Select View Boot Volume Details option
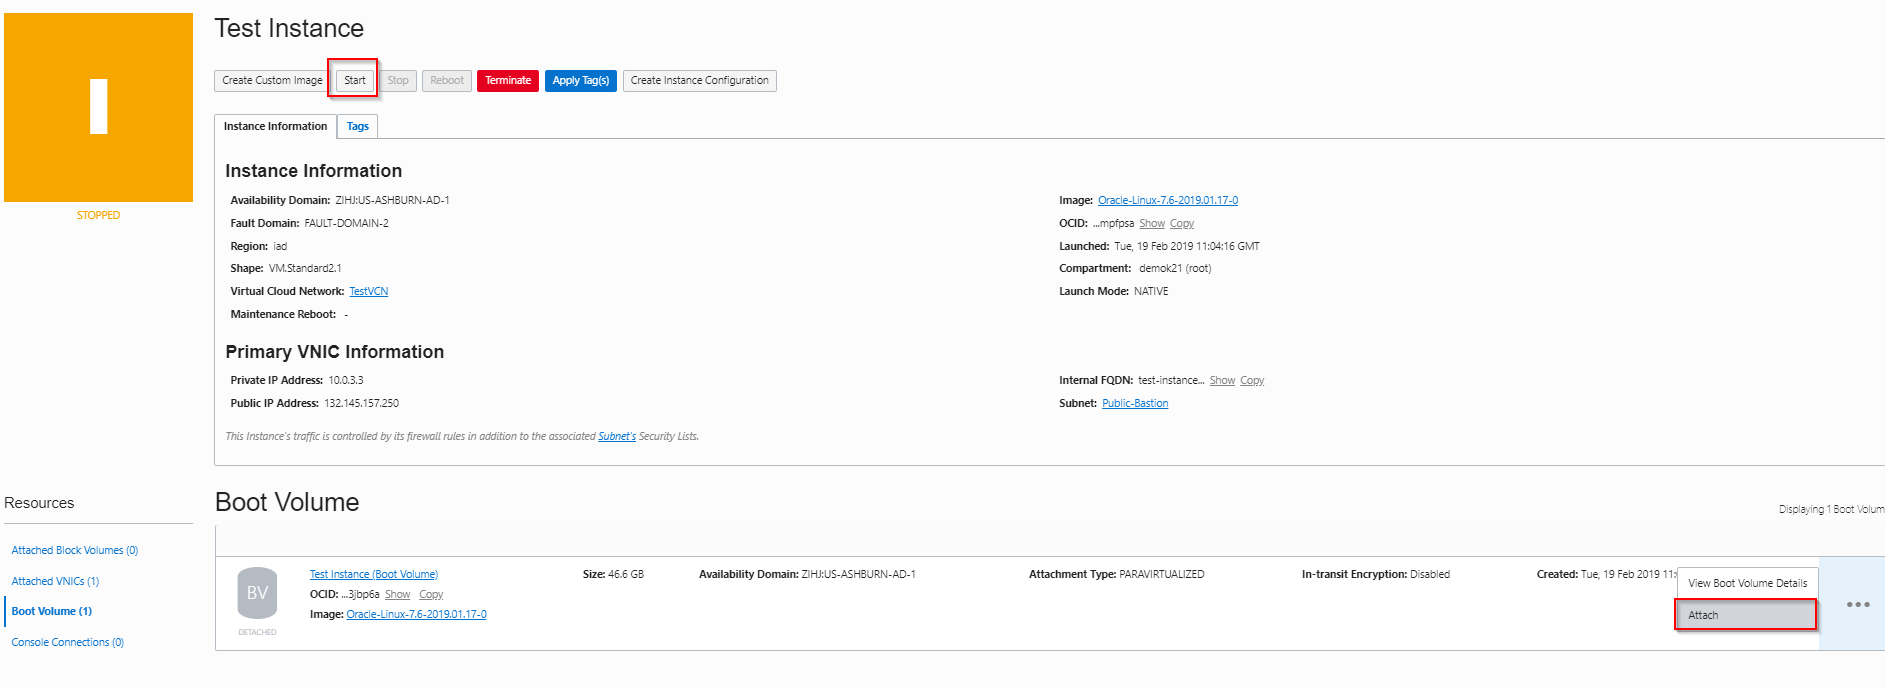The width and height of the screenshot is (1885, 688). coord(1747,583)
